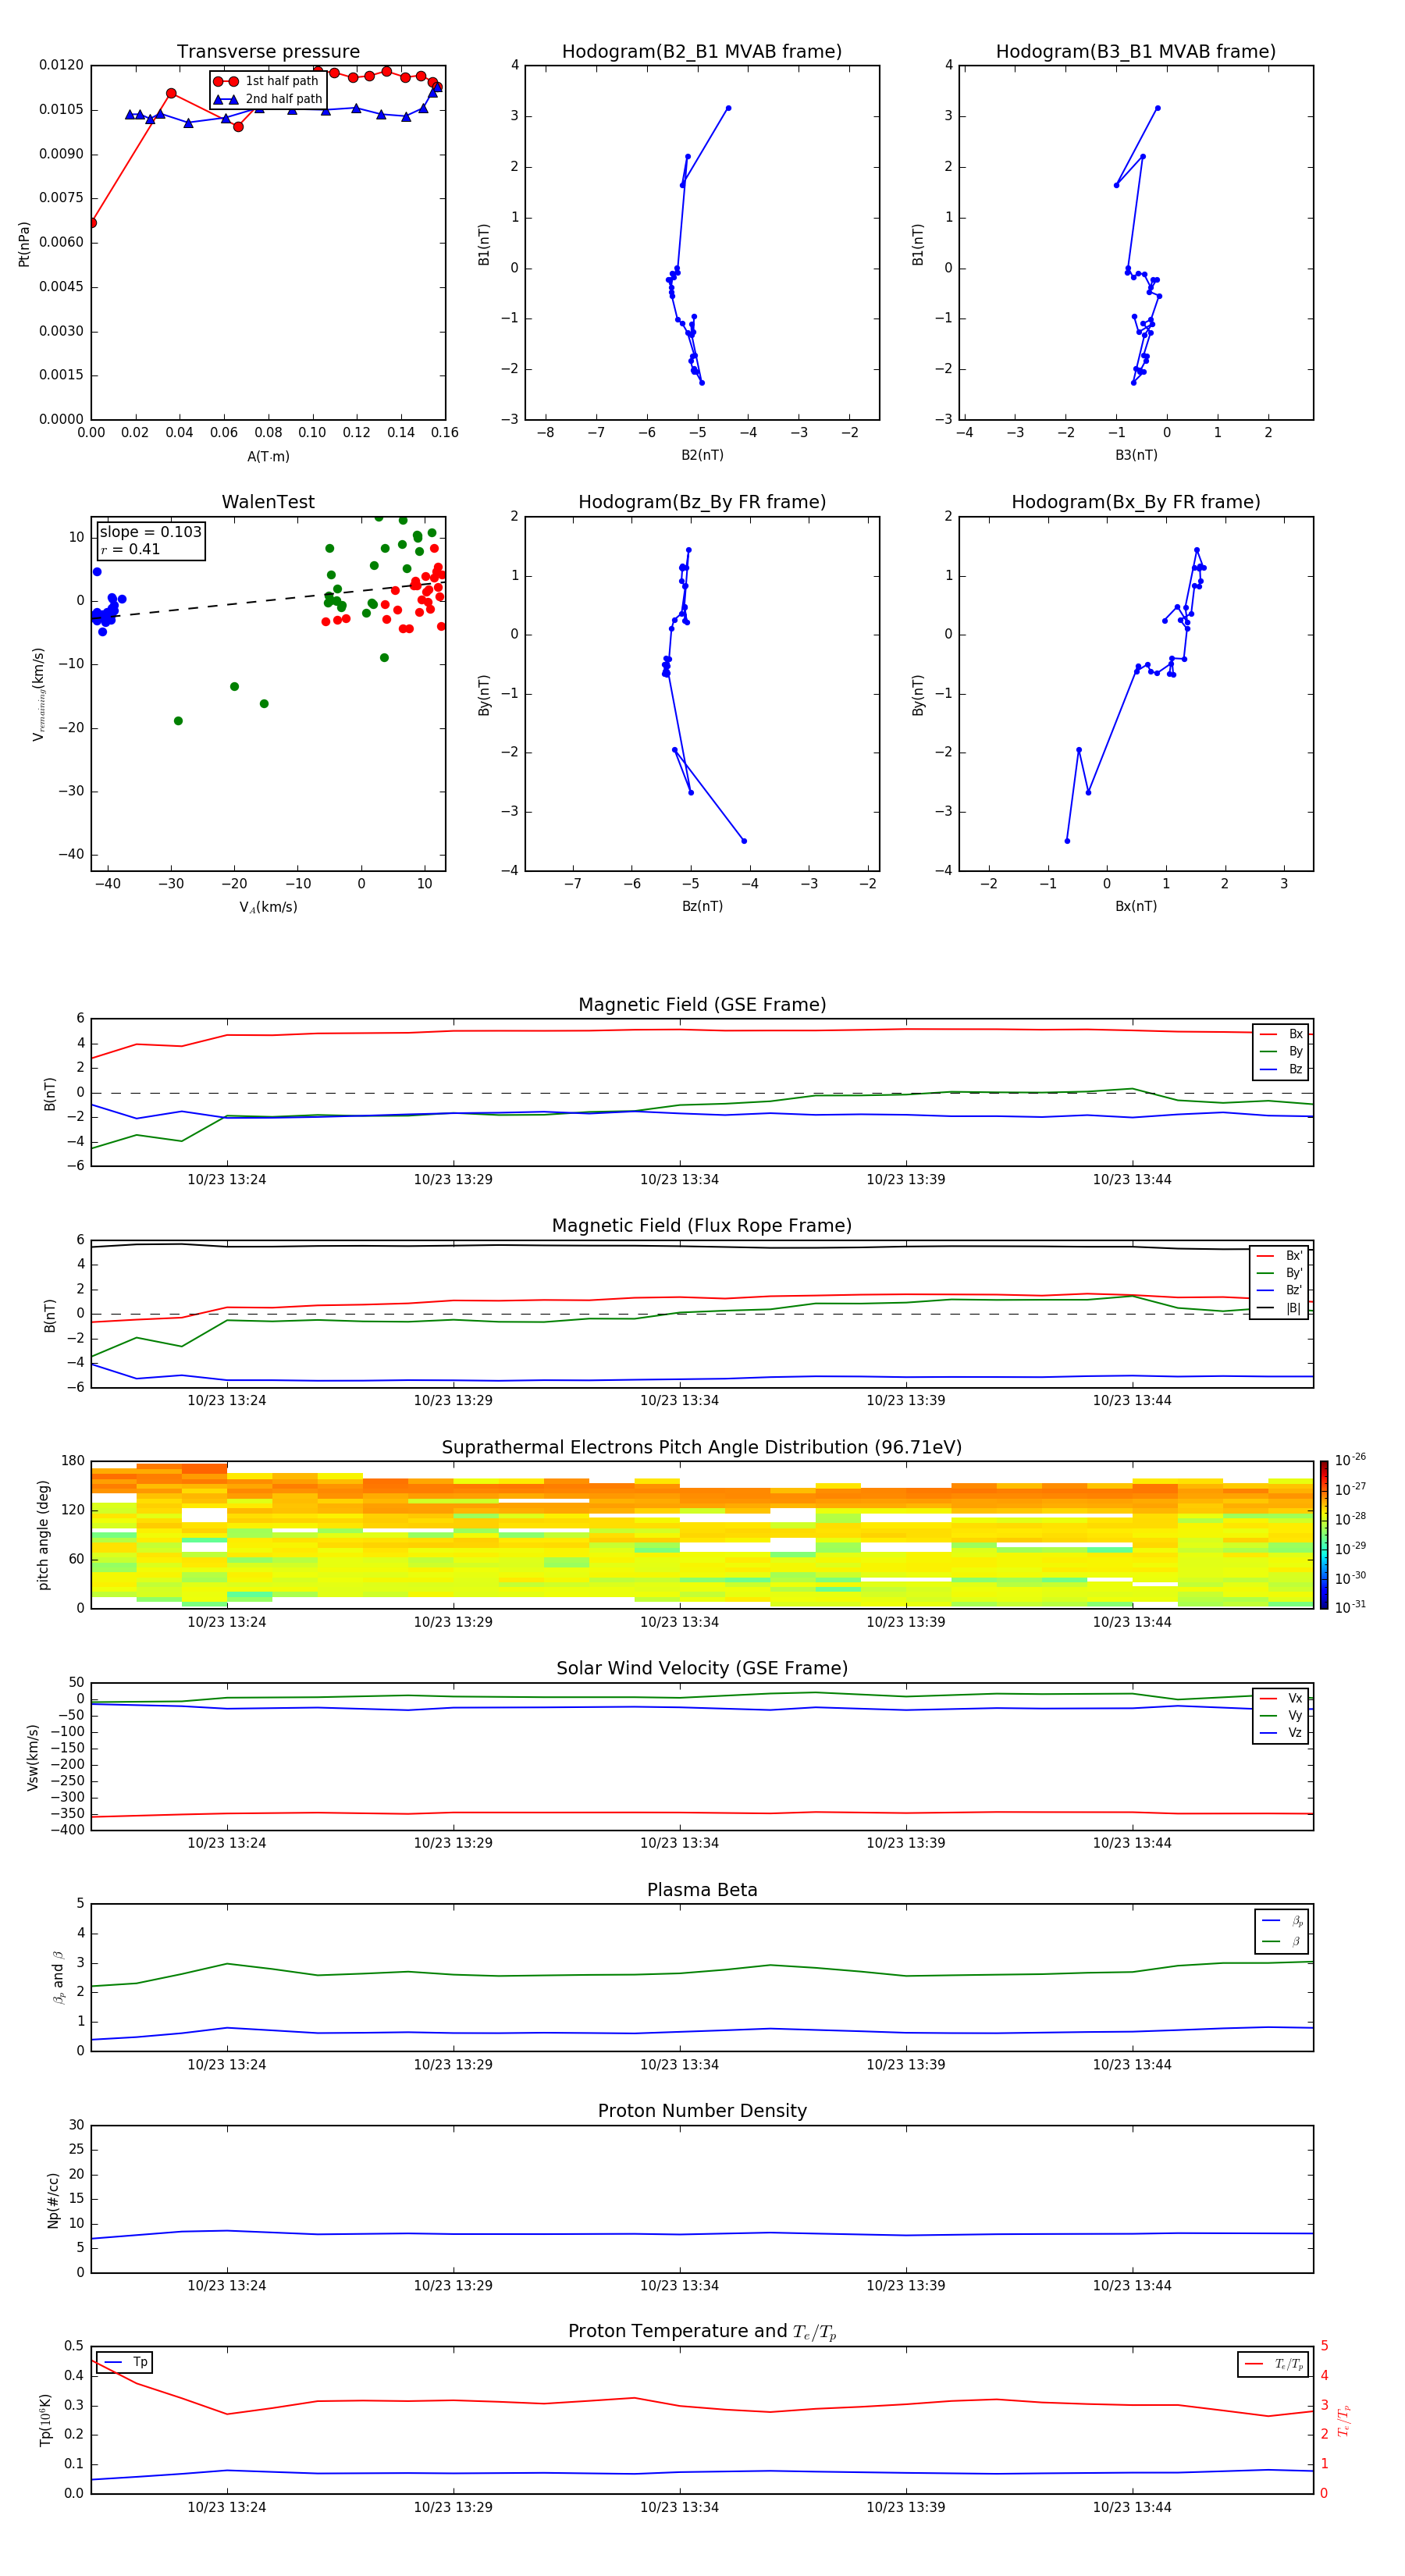Click the pitch angle color scale bar
Viewport: 1405px width, 2576px height.
tap(1324, 1535)
